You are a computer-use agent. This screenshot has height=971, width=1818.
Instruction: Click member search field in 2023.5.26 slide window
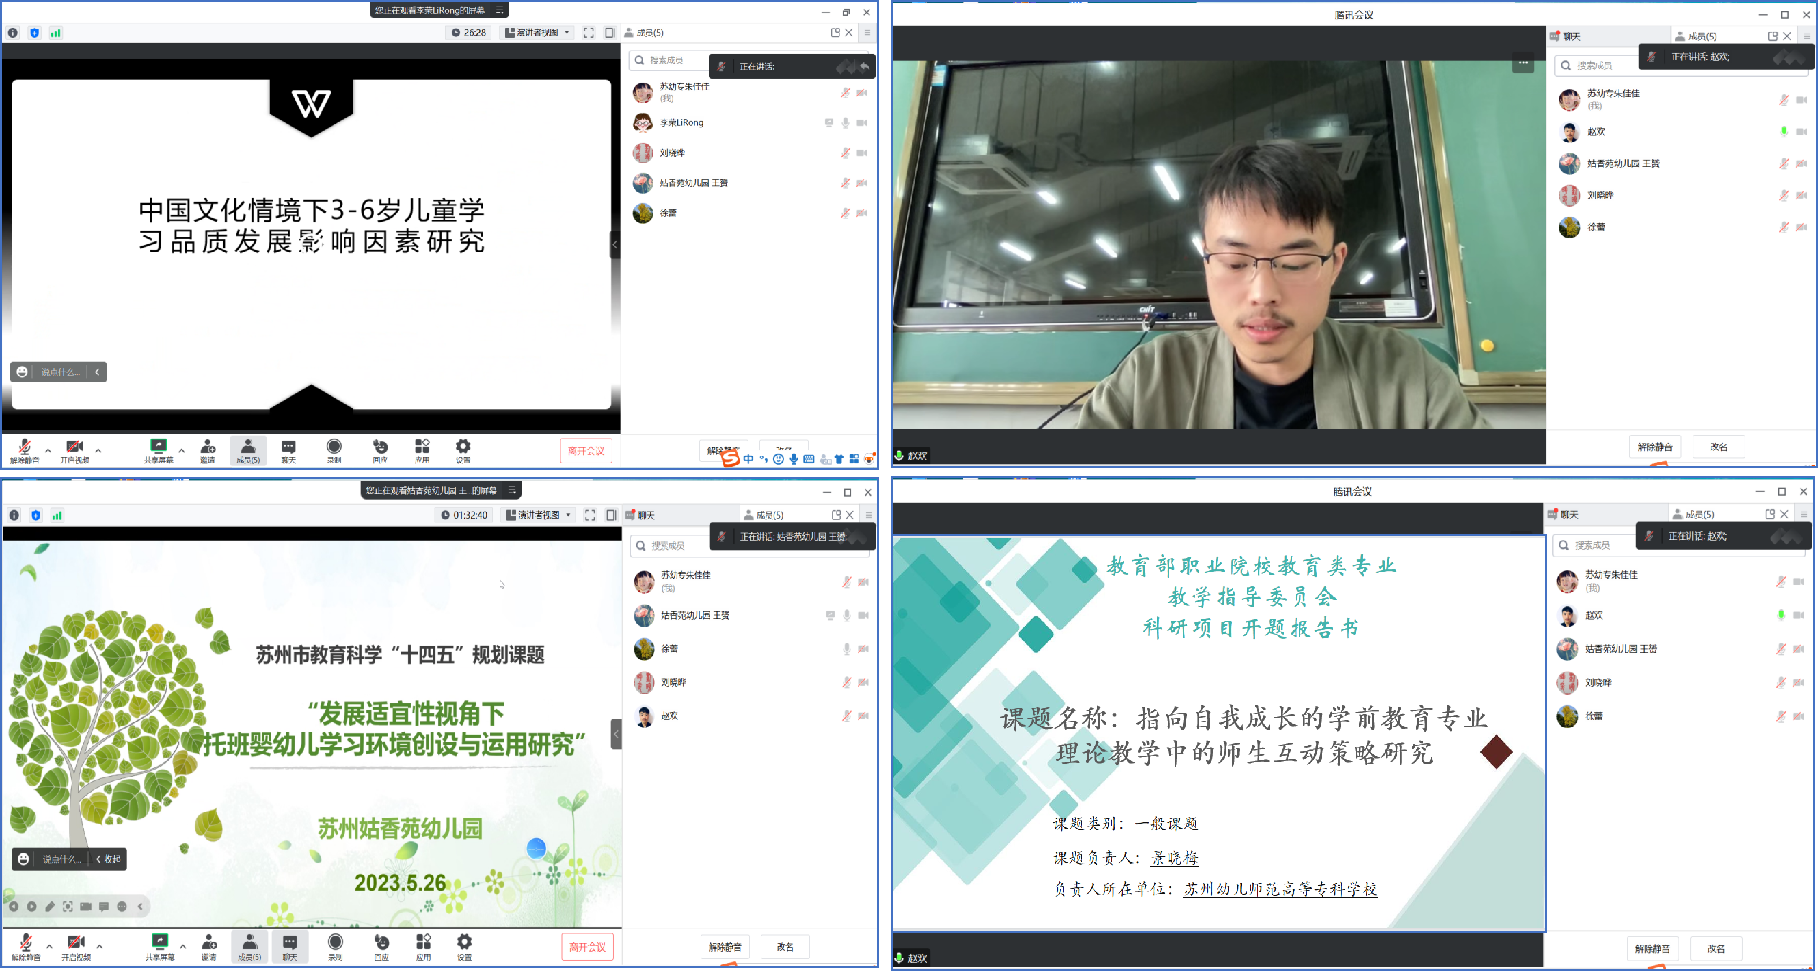[670, 546]
